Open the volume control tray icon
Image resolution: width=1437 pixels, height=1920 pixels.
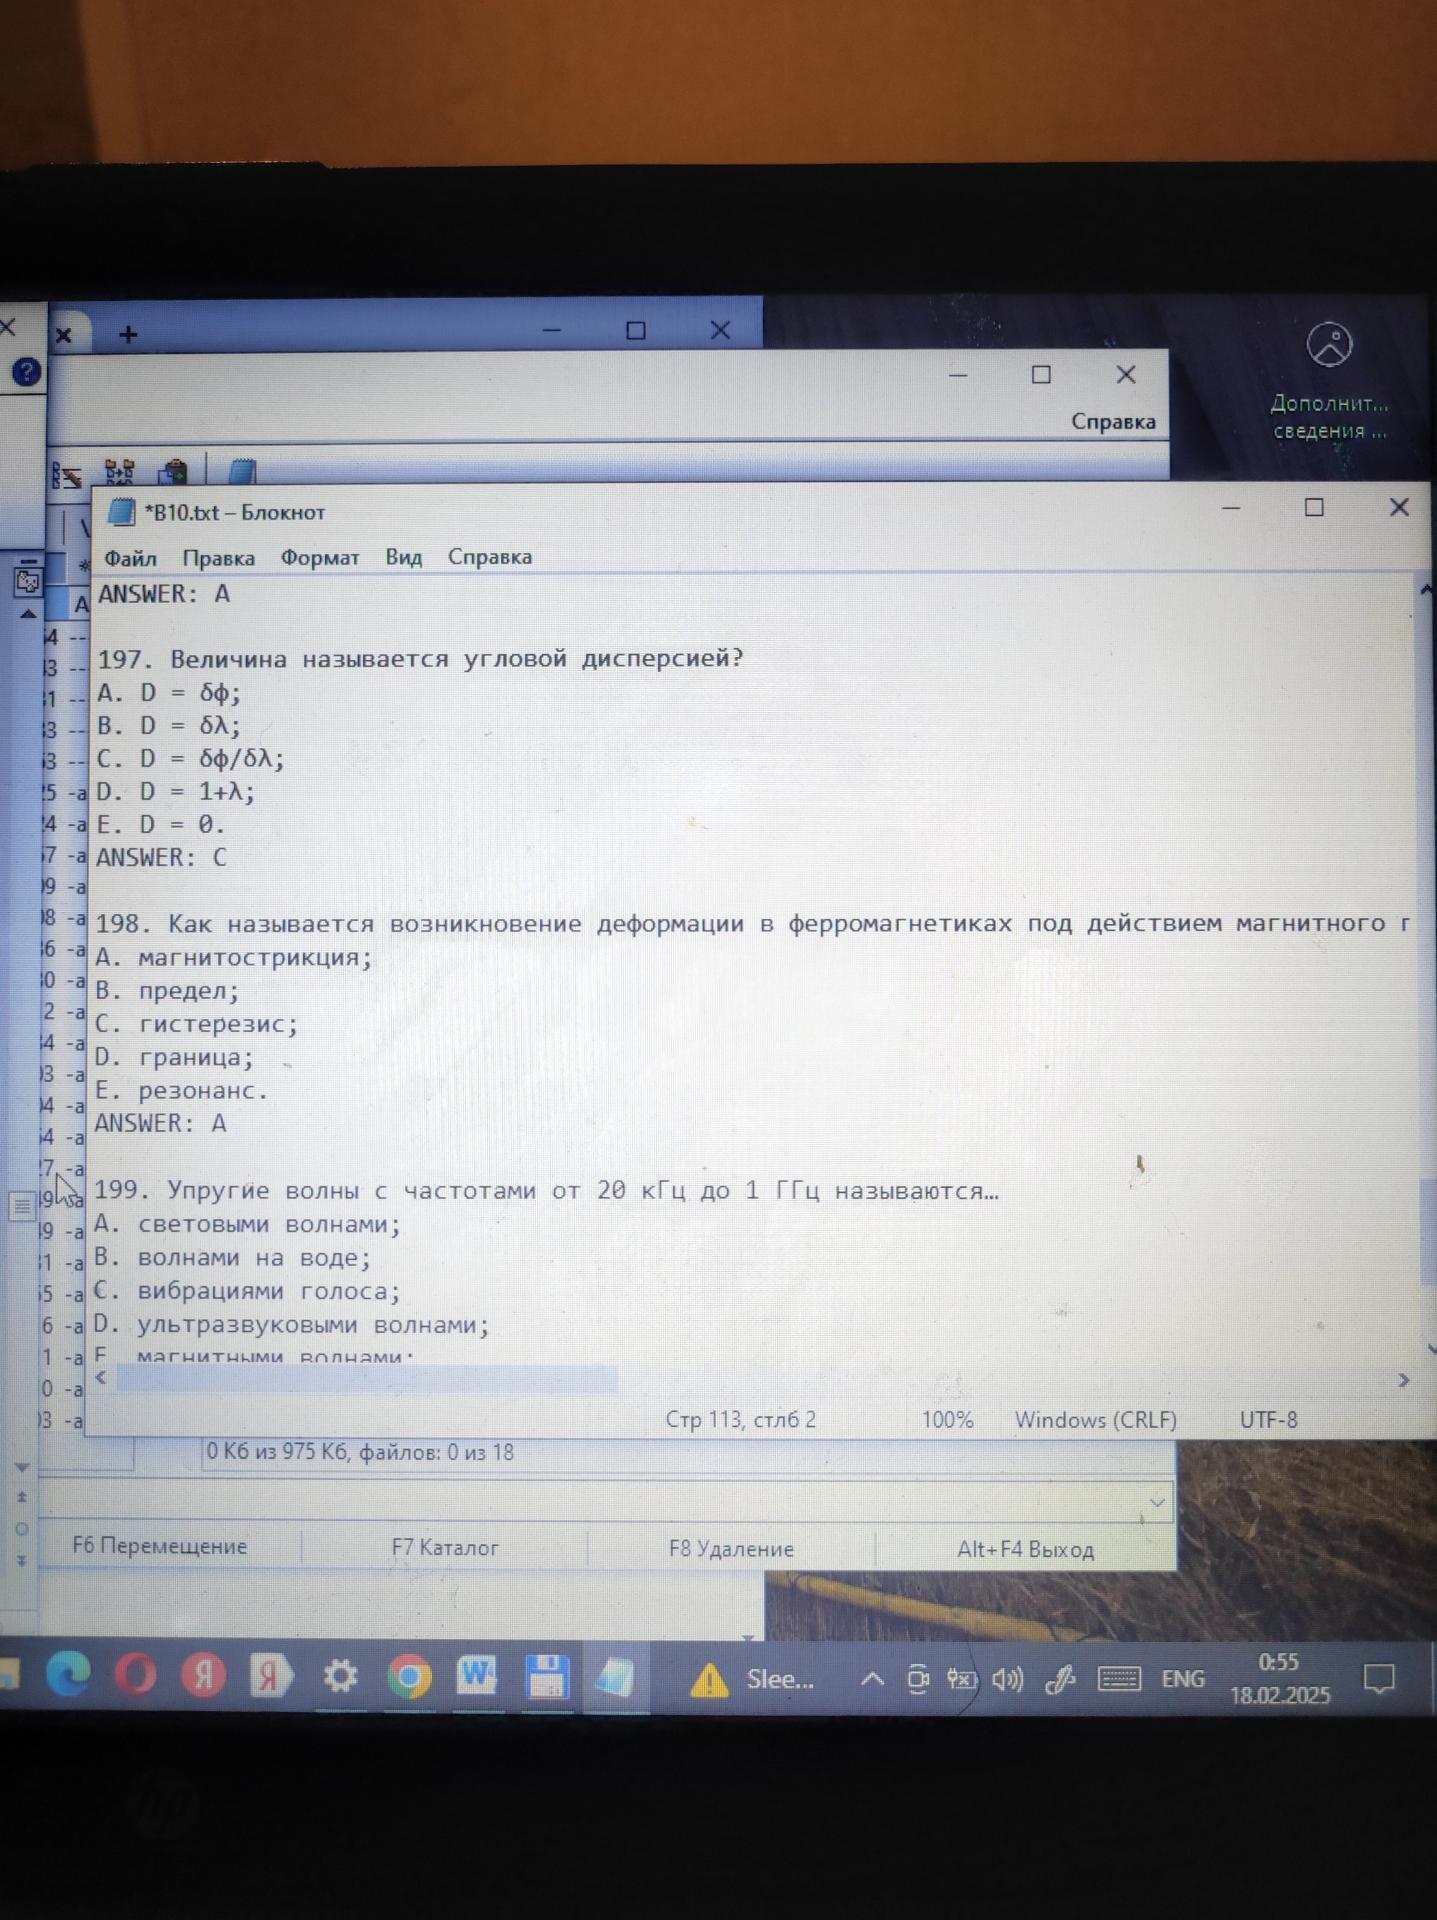(x=1008, y=1679)
